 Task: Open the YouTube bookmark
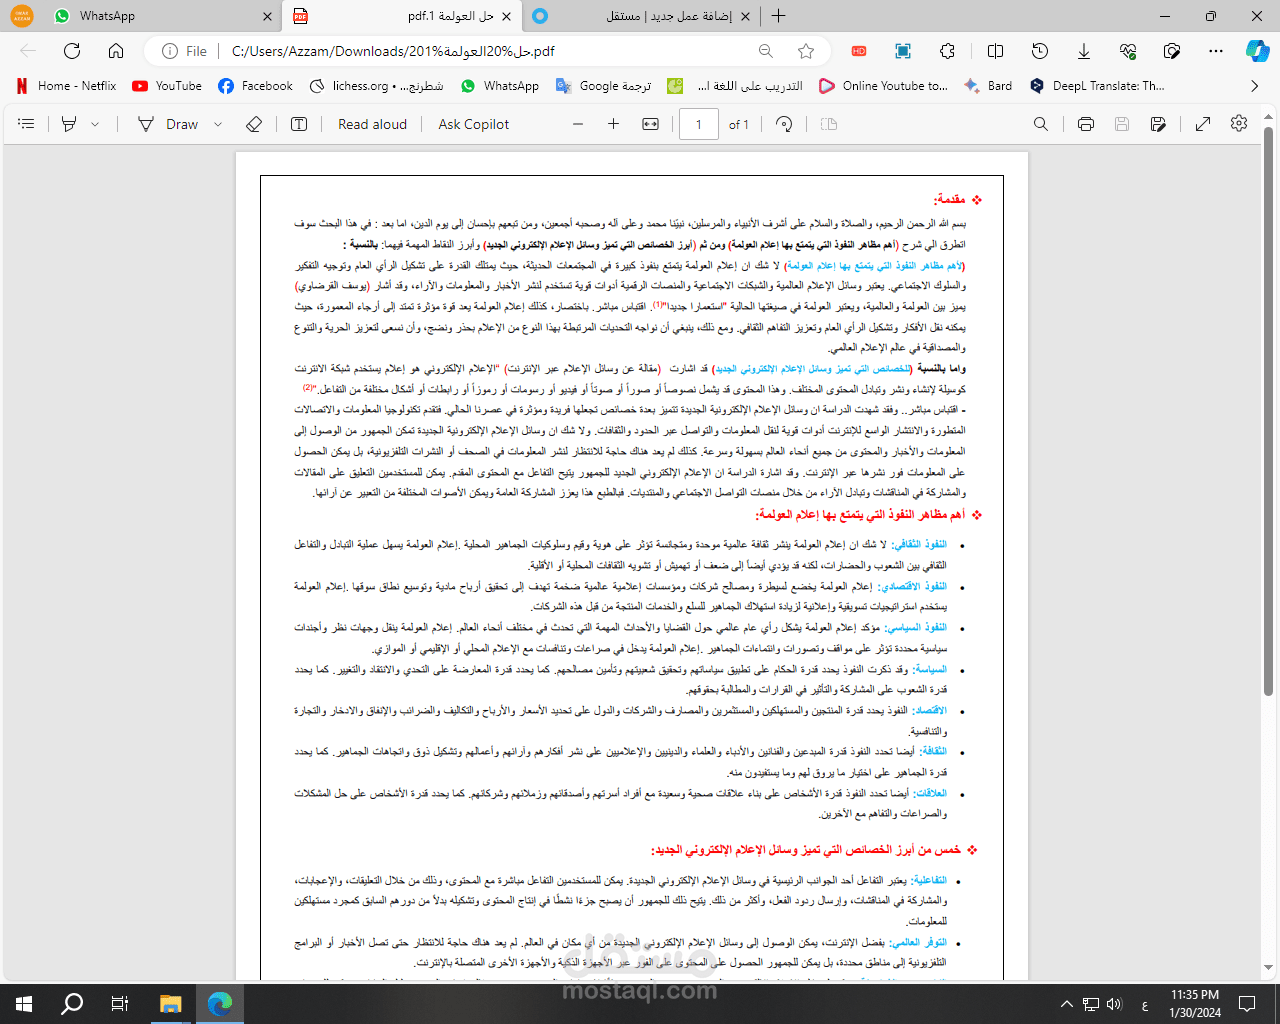pos(167,86)
